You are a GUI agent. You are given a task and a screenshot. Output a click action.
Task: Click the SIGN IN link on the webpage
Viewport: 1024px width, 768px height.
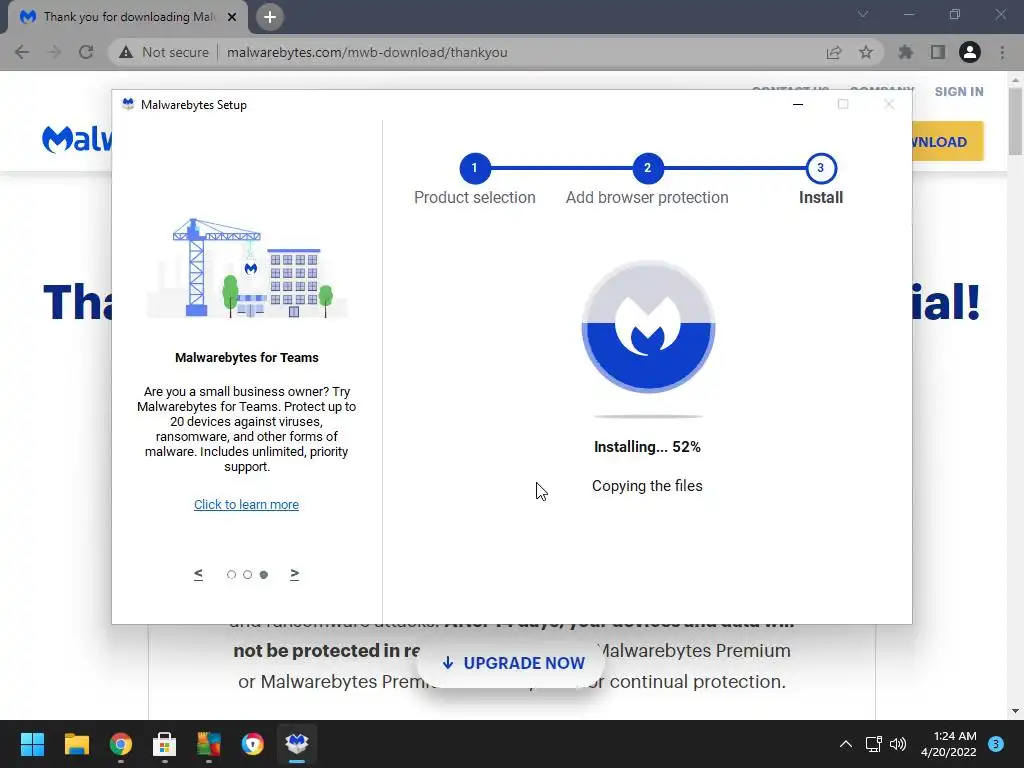coord(959,91)
